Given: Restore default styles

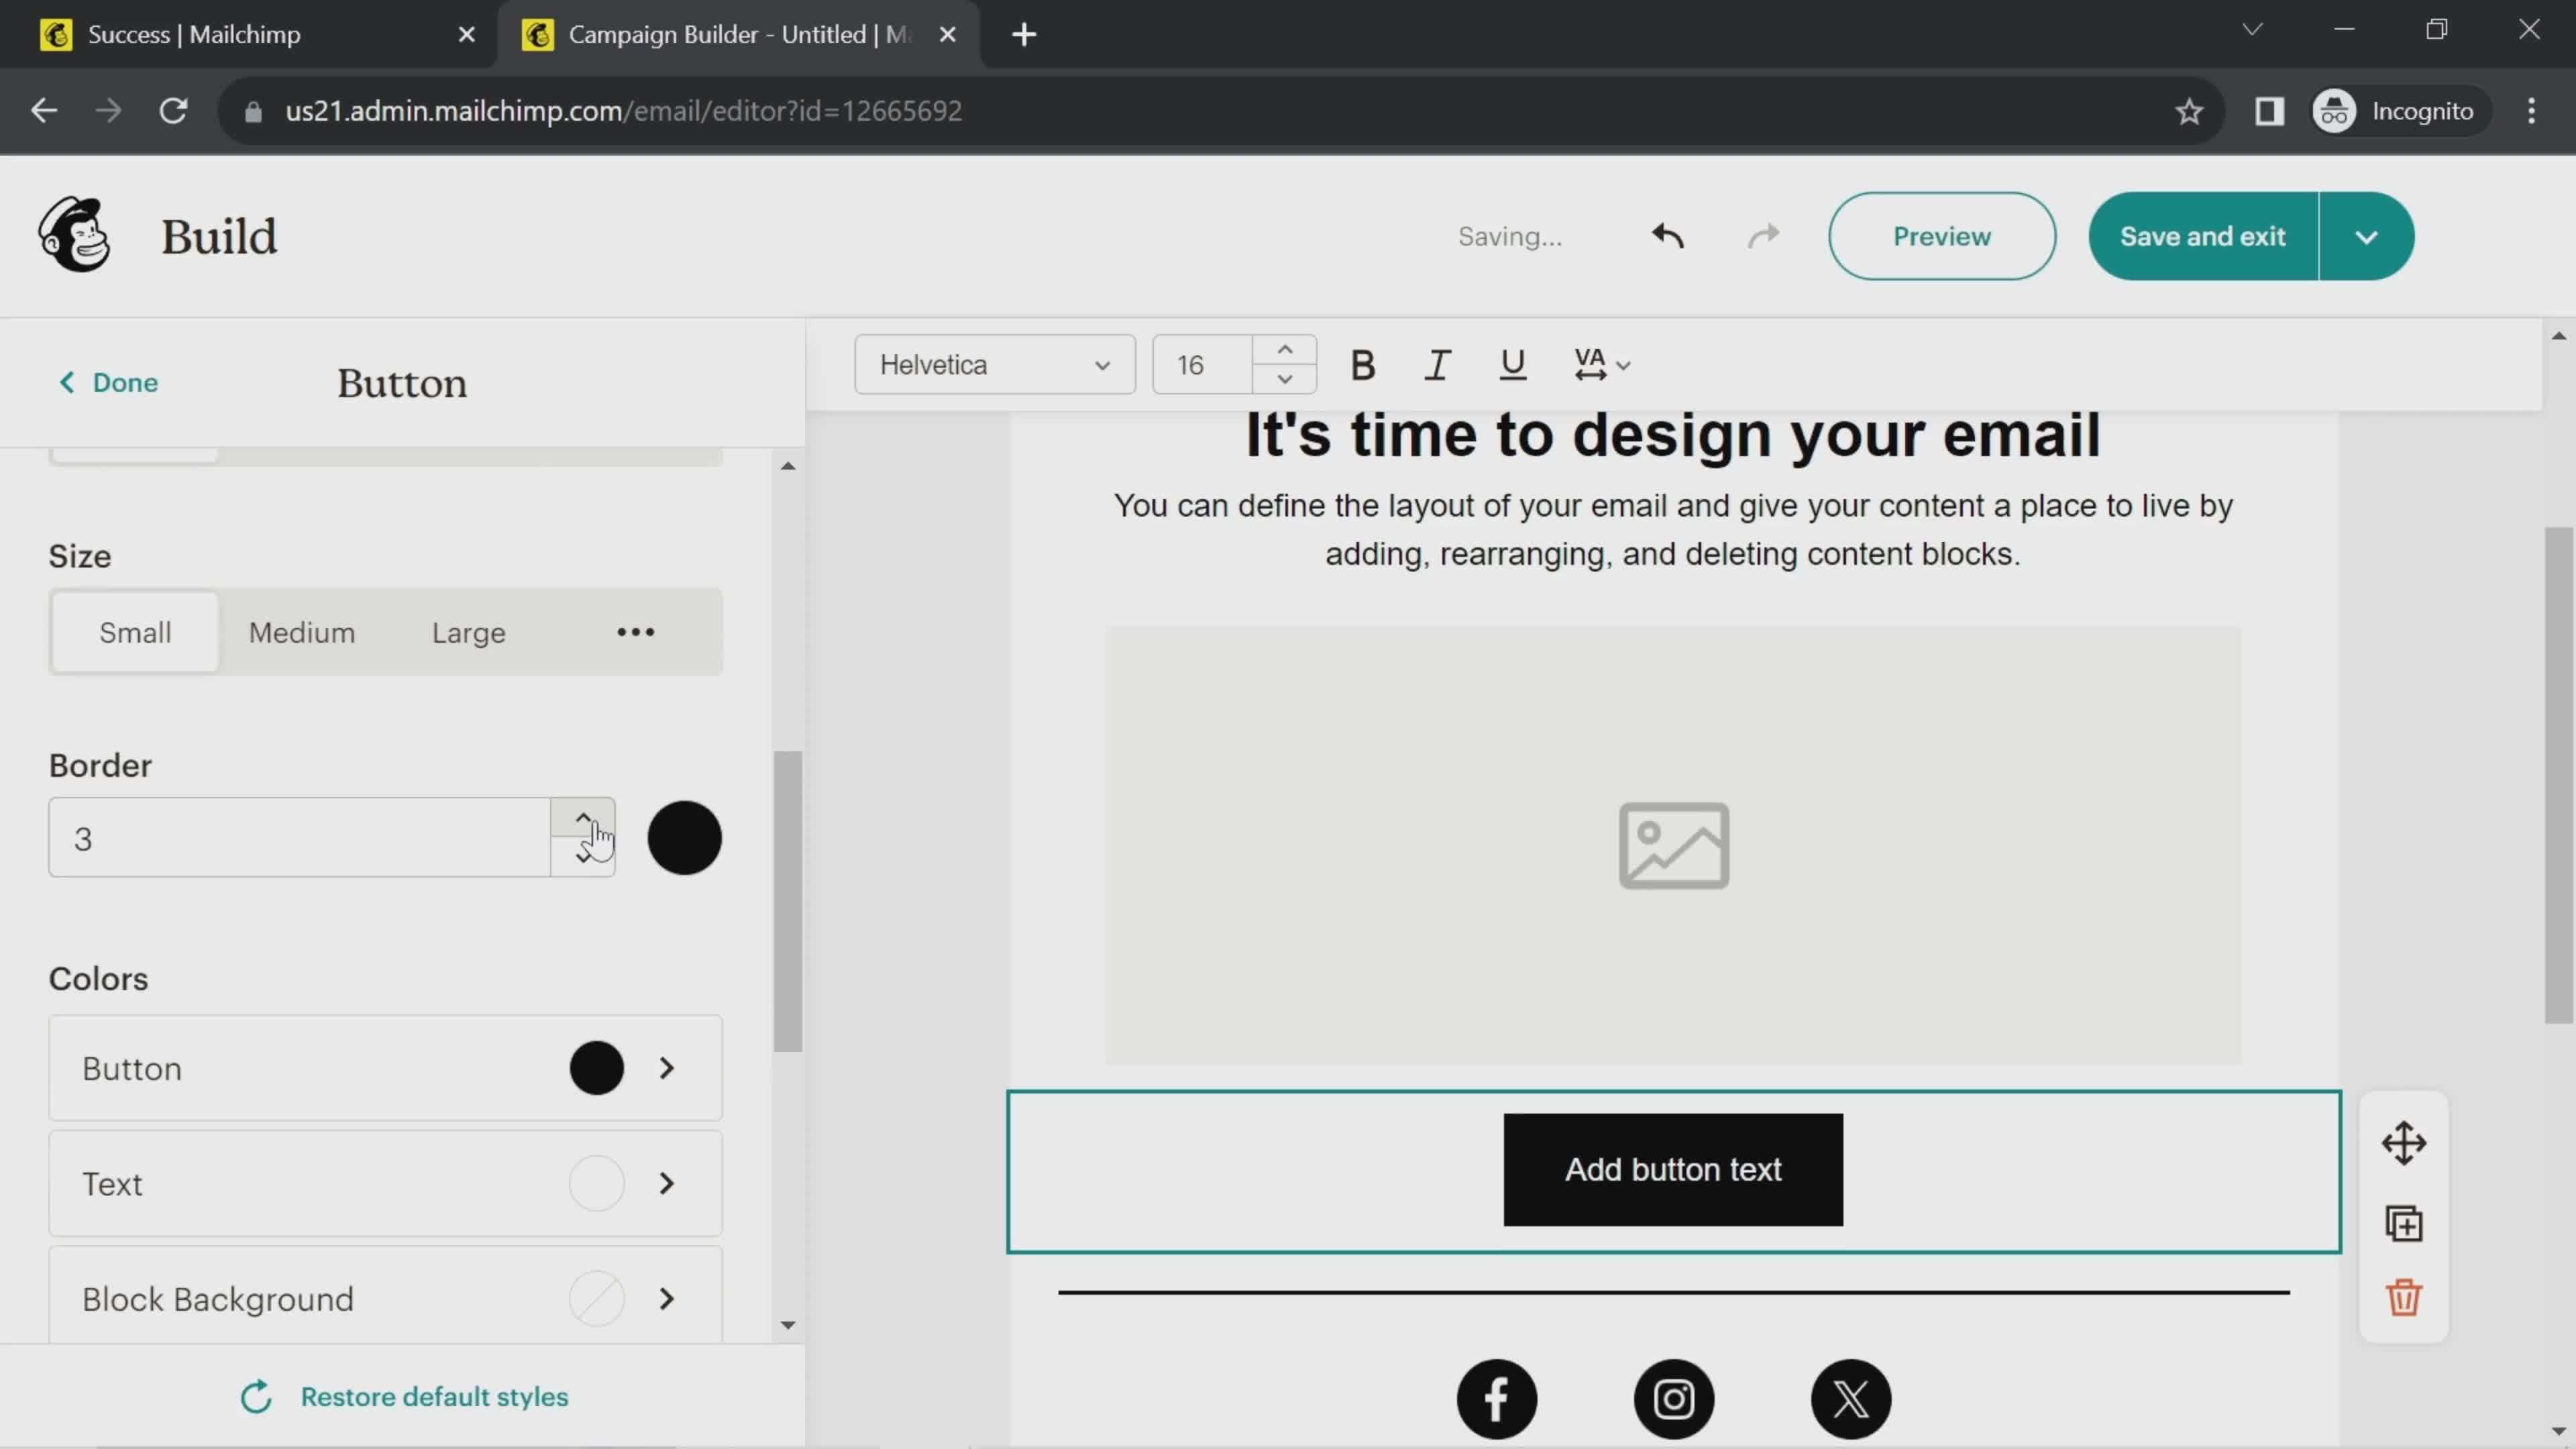Looking at the screenshot, I should [x=404, y=1396].
